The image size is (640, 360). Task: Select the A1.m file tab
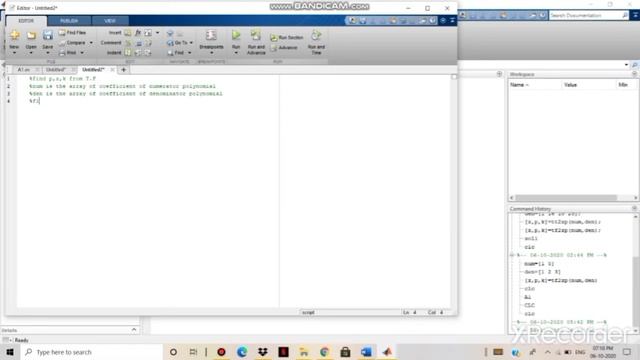point(24,69)
